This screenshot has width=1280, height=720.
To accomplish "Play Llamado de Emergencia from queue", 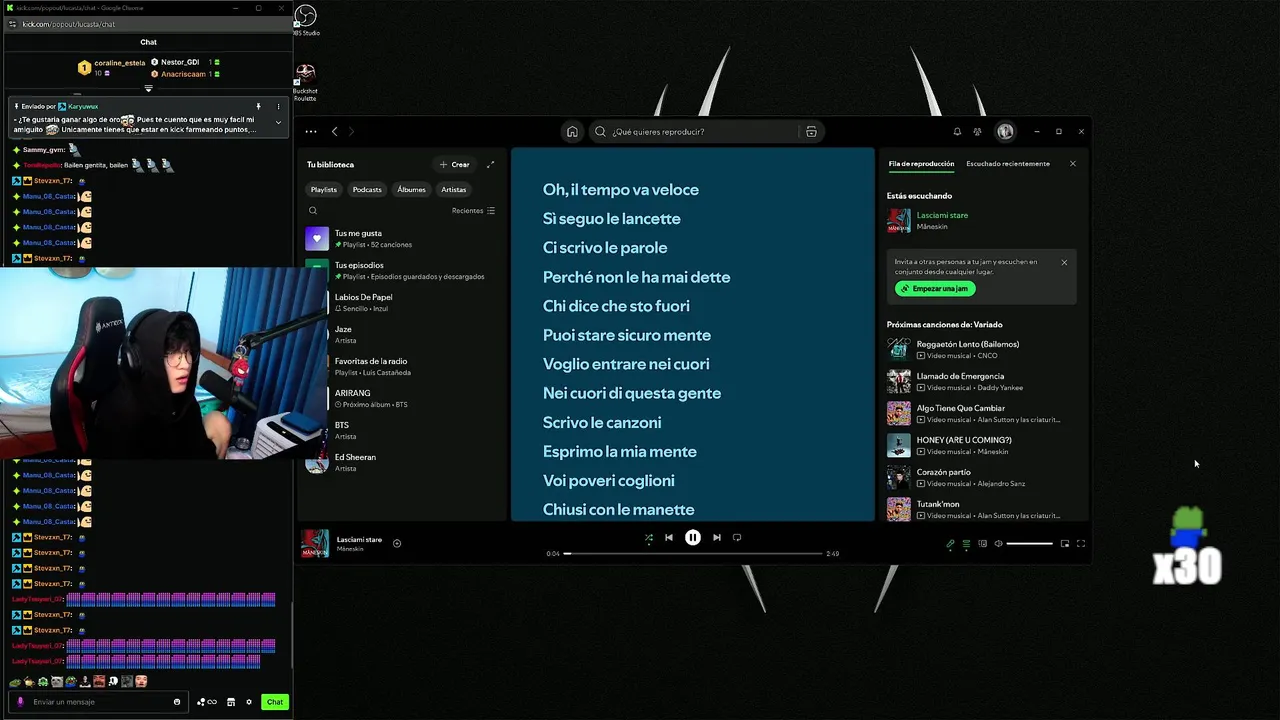I will tap(982, 381).
